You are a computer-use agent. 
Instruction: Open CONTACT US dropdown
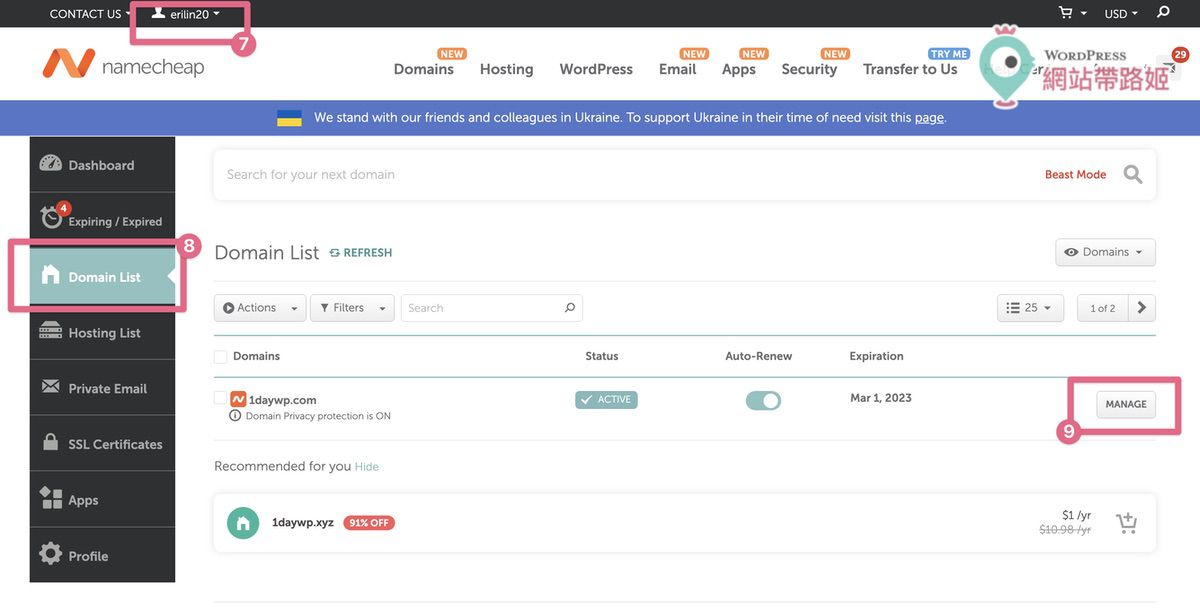click(x=90, y=14)
